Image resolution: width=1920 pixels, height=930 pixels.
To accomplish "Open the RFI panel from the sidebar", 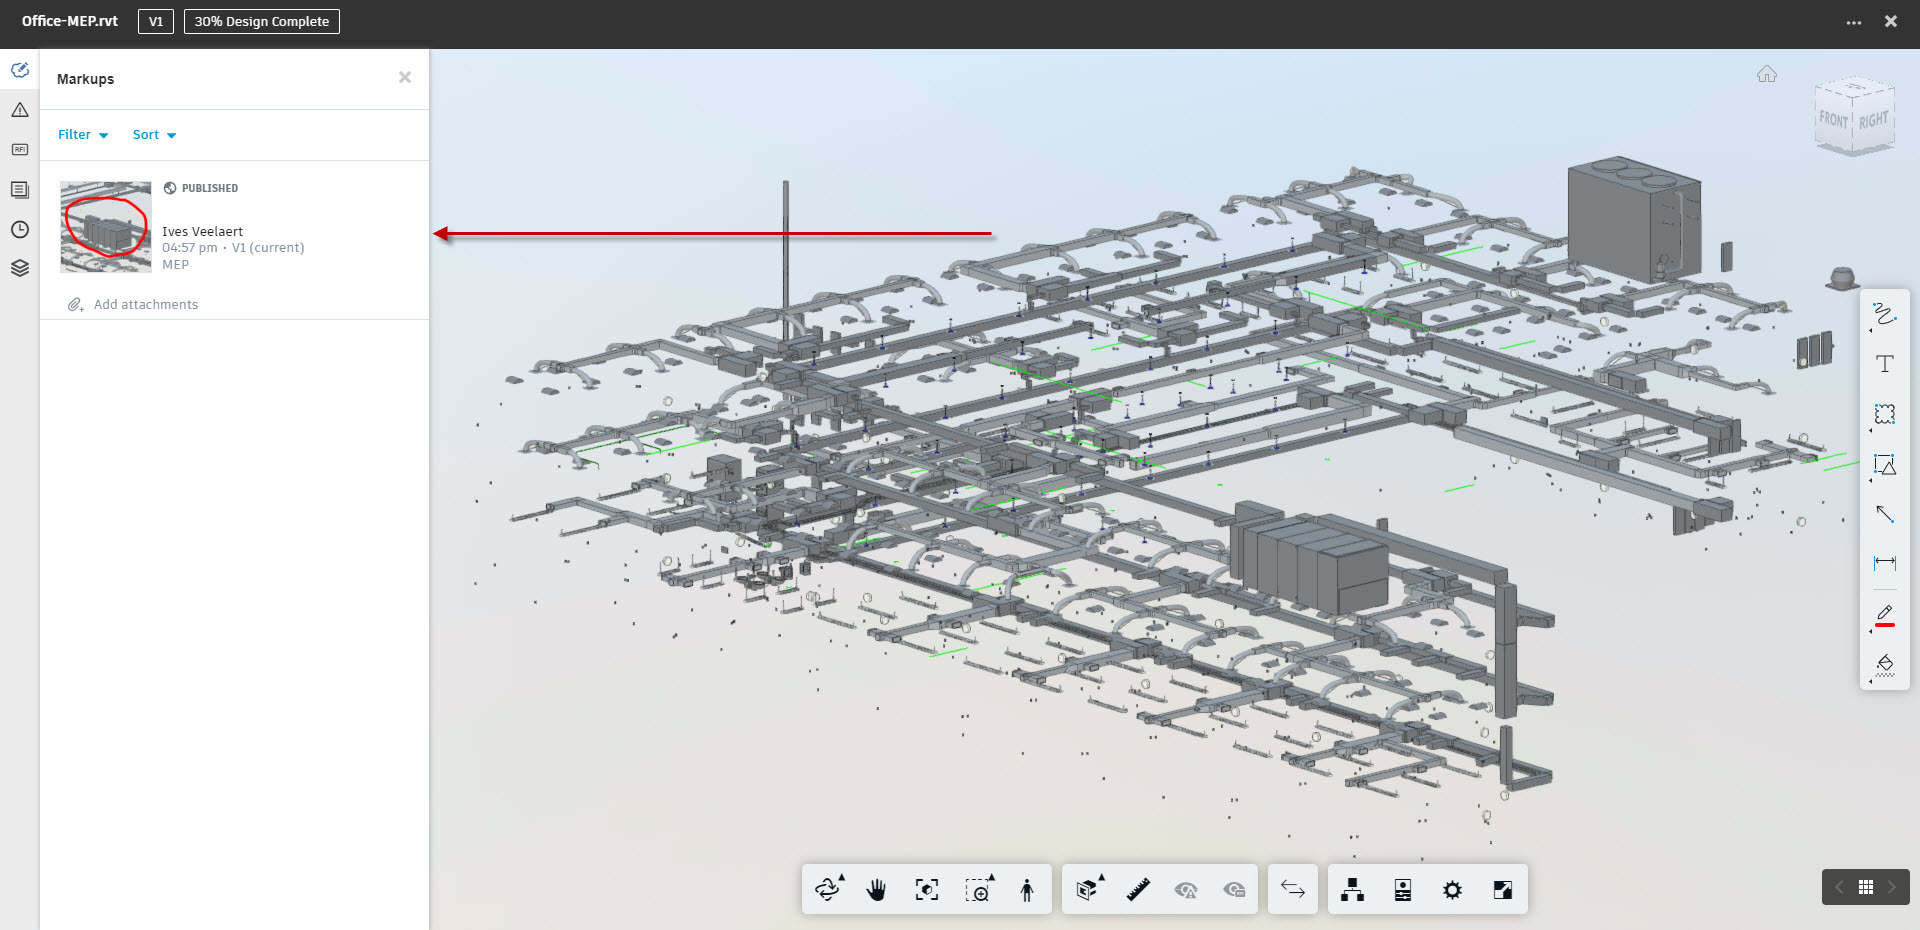I will (19, 149).
